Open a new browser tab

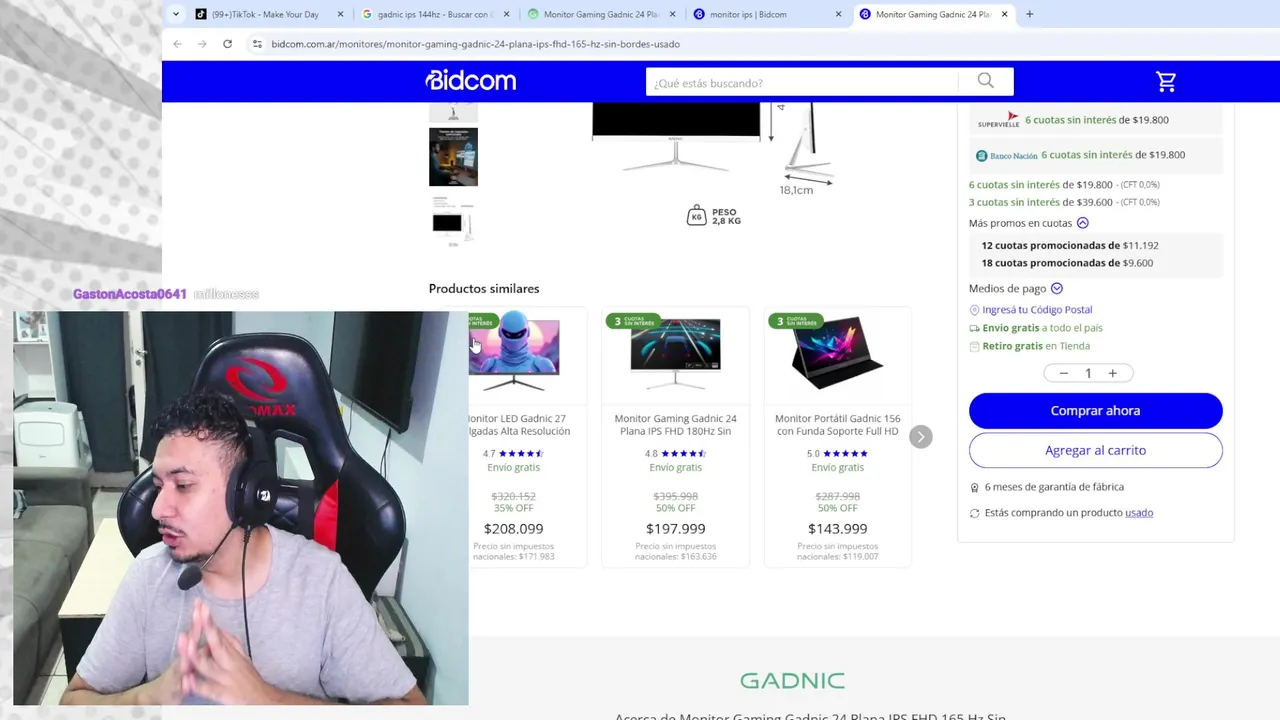[x=1030, y=14]
